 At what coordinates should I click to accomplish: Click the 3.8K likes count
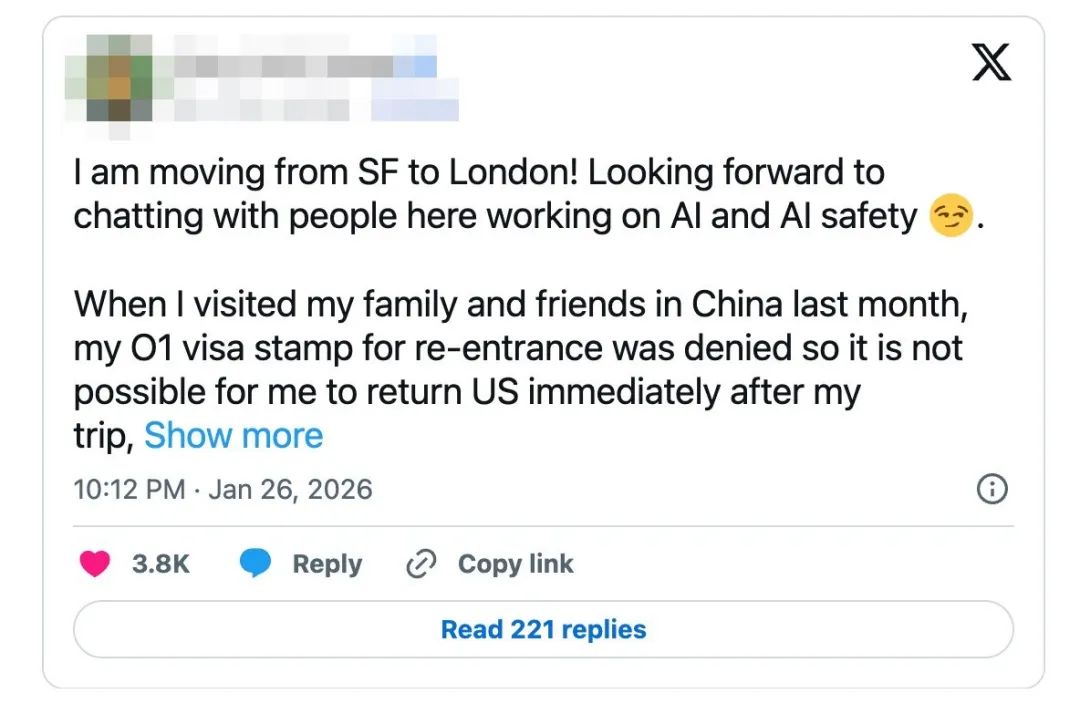160,564
